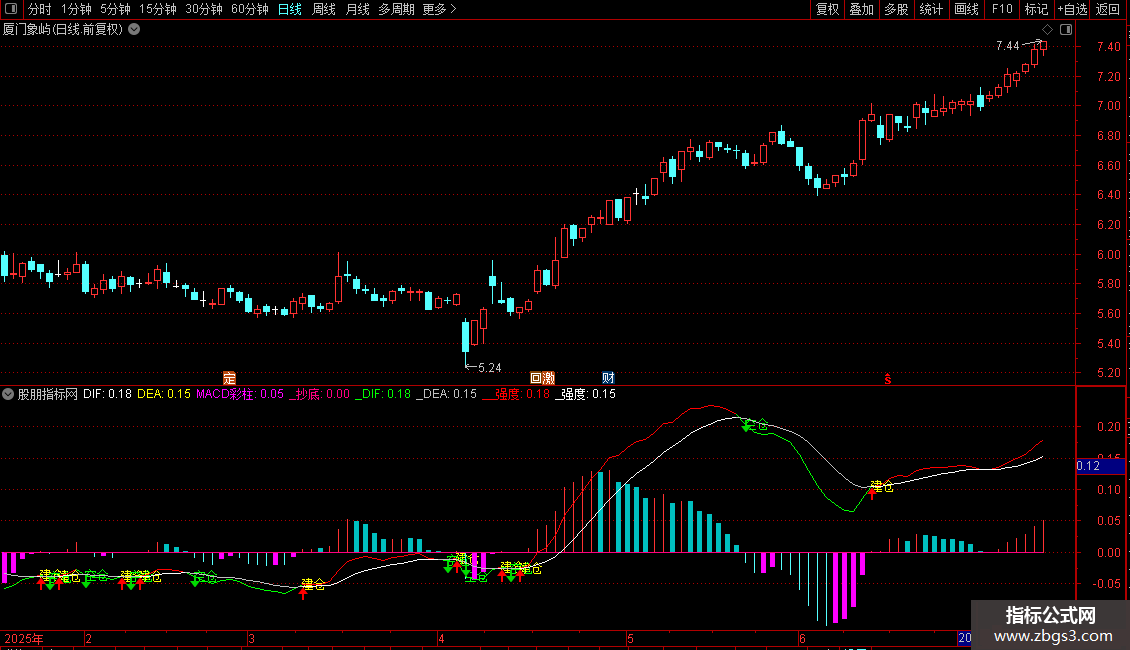Open the 复权 adjustment option
Screen dimensions: 1130x650
pyautogui.click(x=827, y=9)
